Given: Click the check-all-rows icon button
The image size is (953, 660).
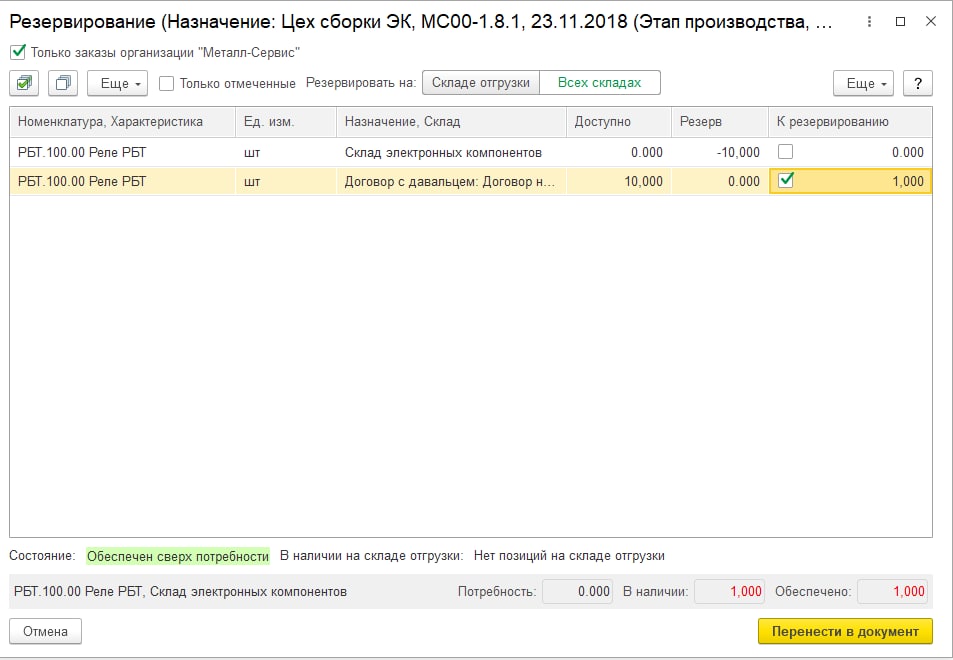Looking at the screenshot, I should (x=24, y=83).
